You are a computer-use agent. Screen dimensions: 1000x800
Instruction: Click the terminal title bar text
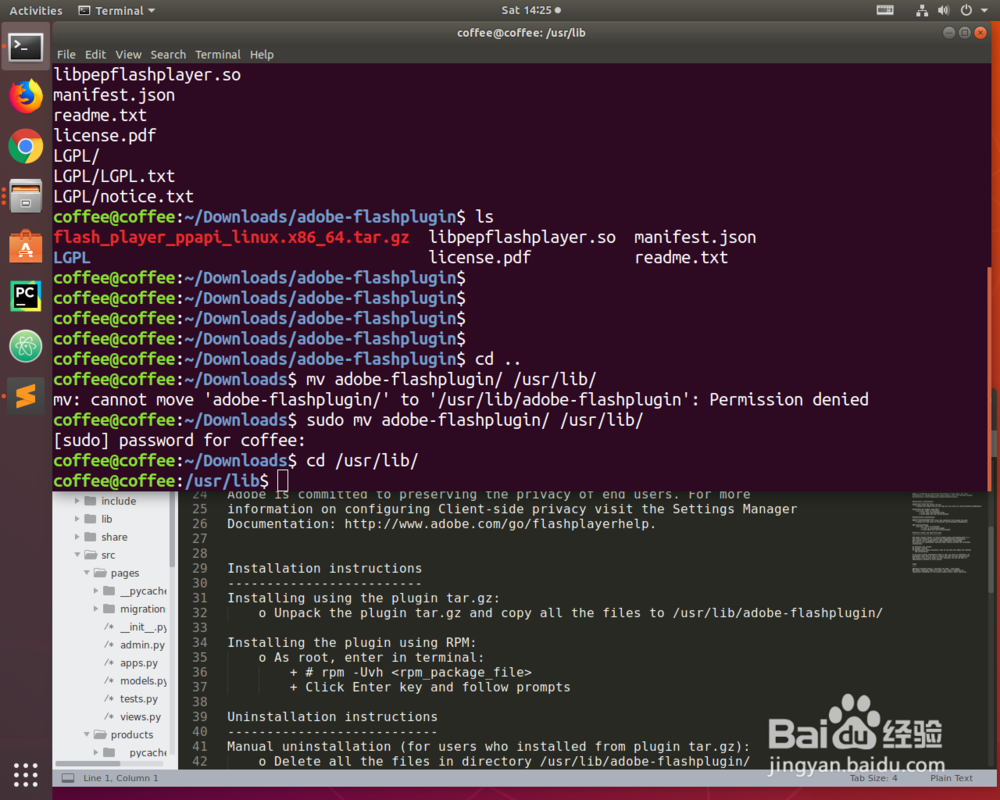(521, 33)
